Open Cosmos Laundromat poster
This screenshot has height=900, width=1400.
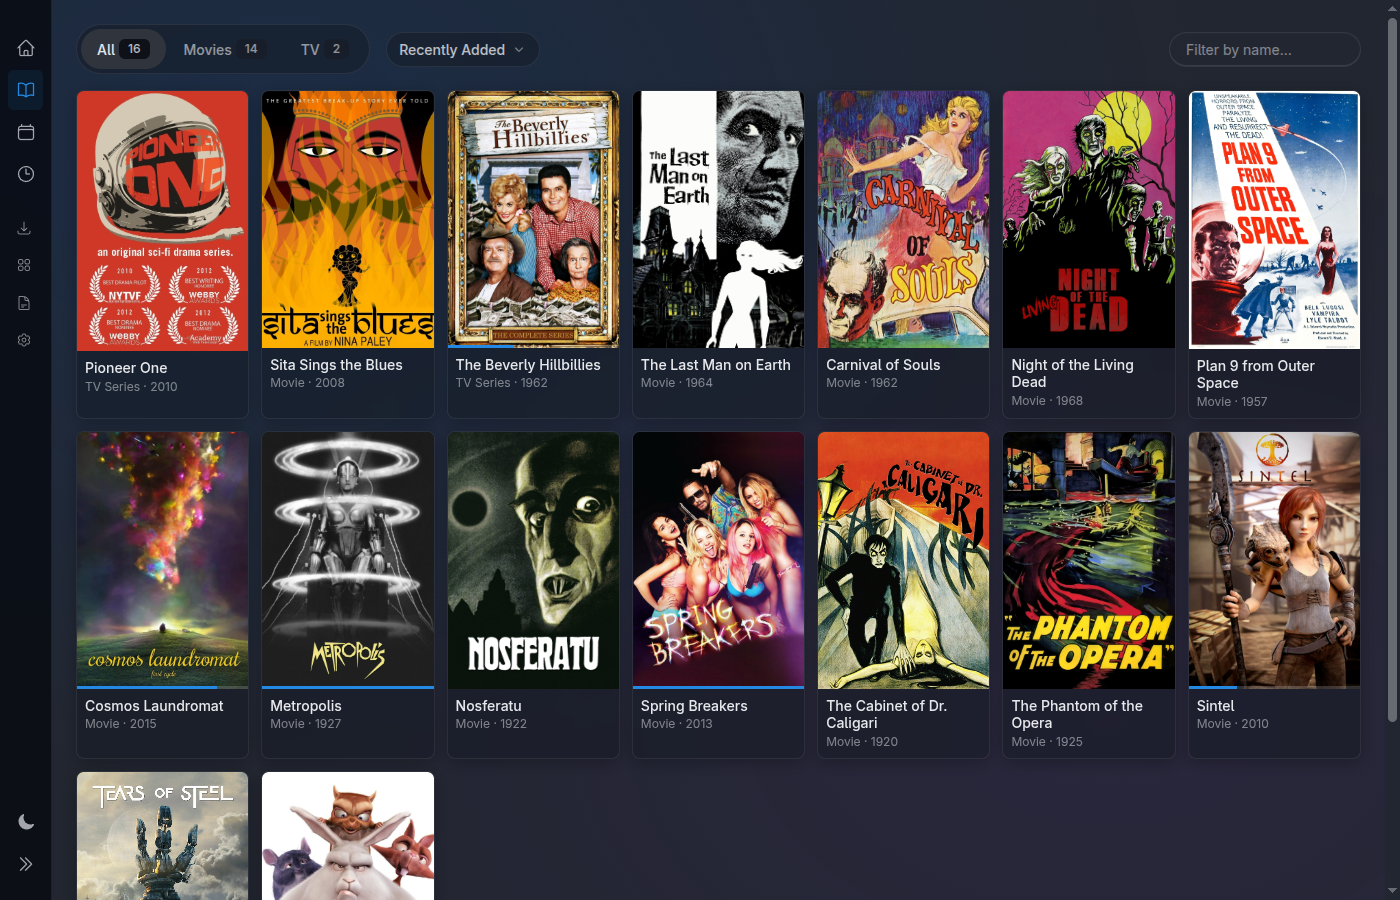point(162,560)
